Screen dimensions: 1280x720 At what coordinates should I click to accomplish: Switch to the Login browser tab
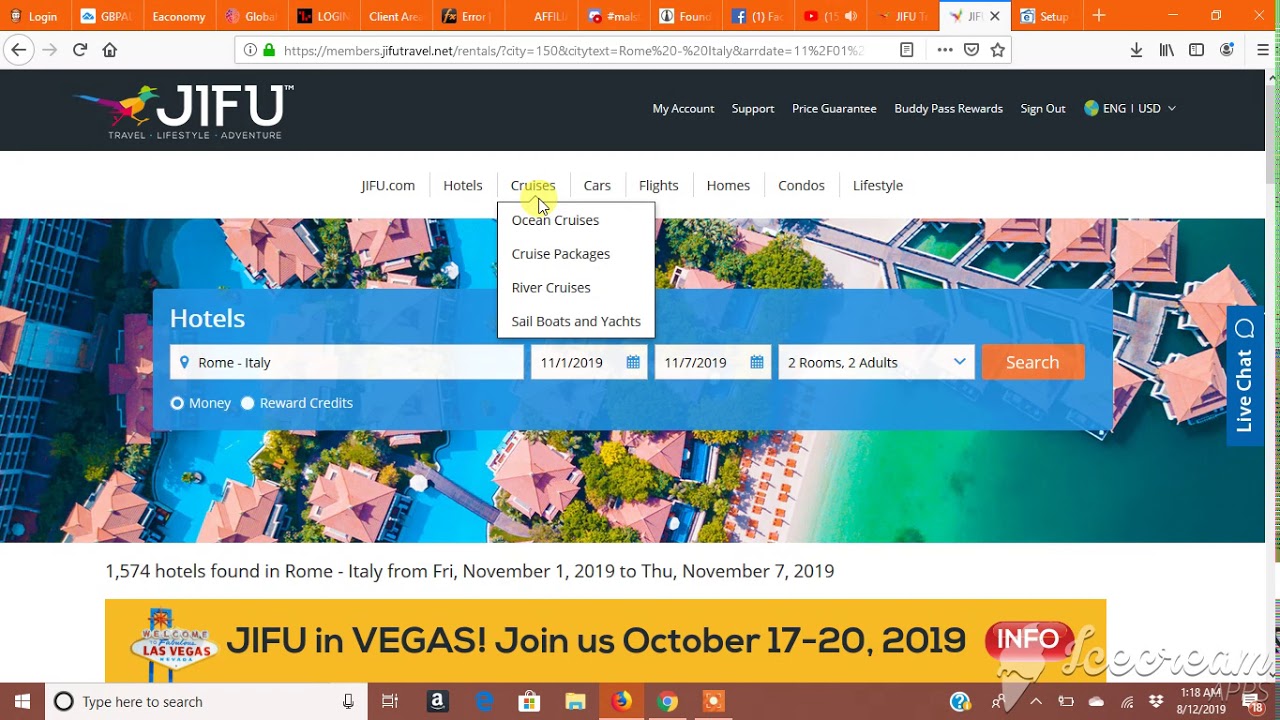tap(34, 16)
